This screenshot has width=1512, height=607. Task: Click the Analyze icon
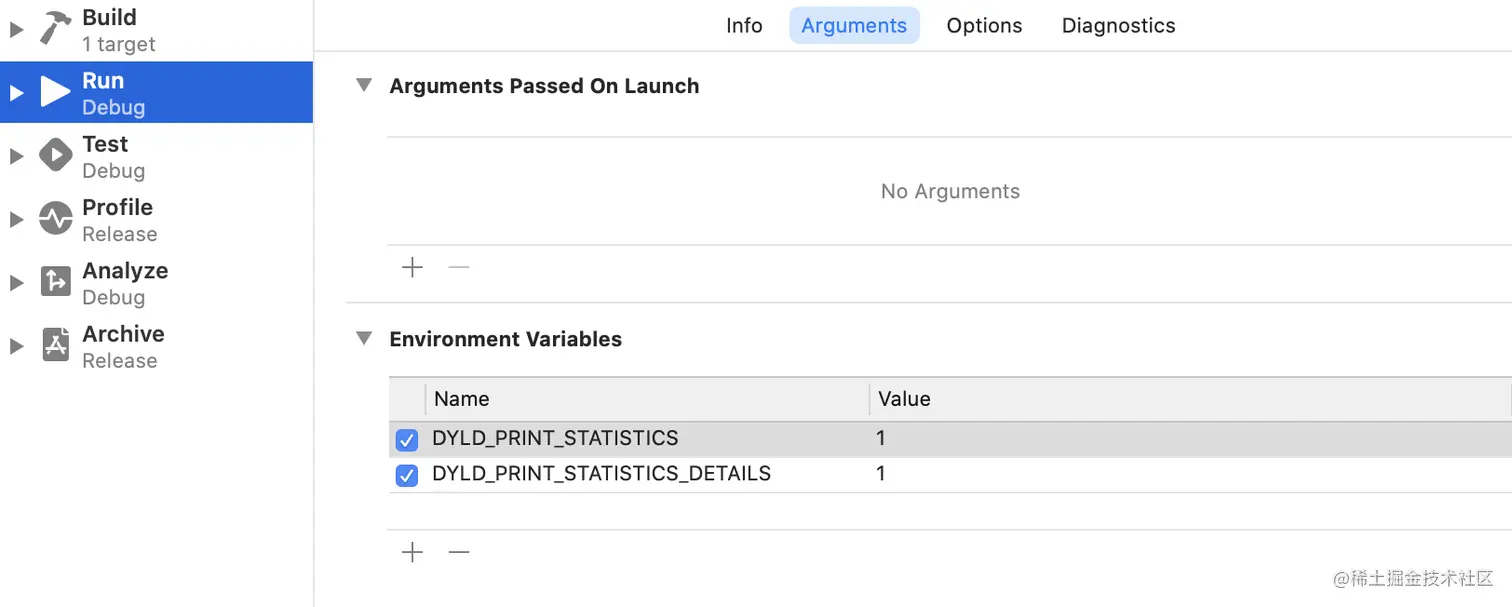(x=55, y=282)
